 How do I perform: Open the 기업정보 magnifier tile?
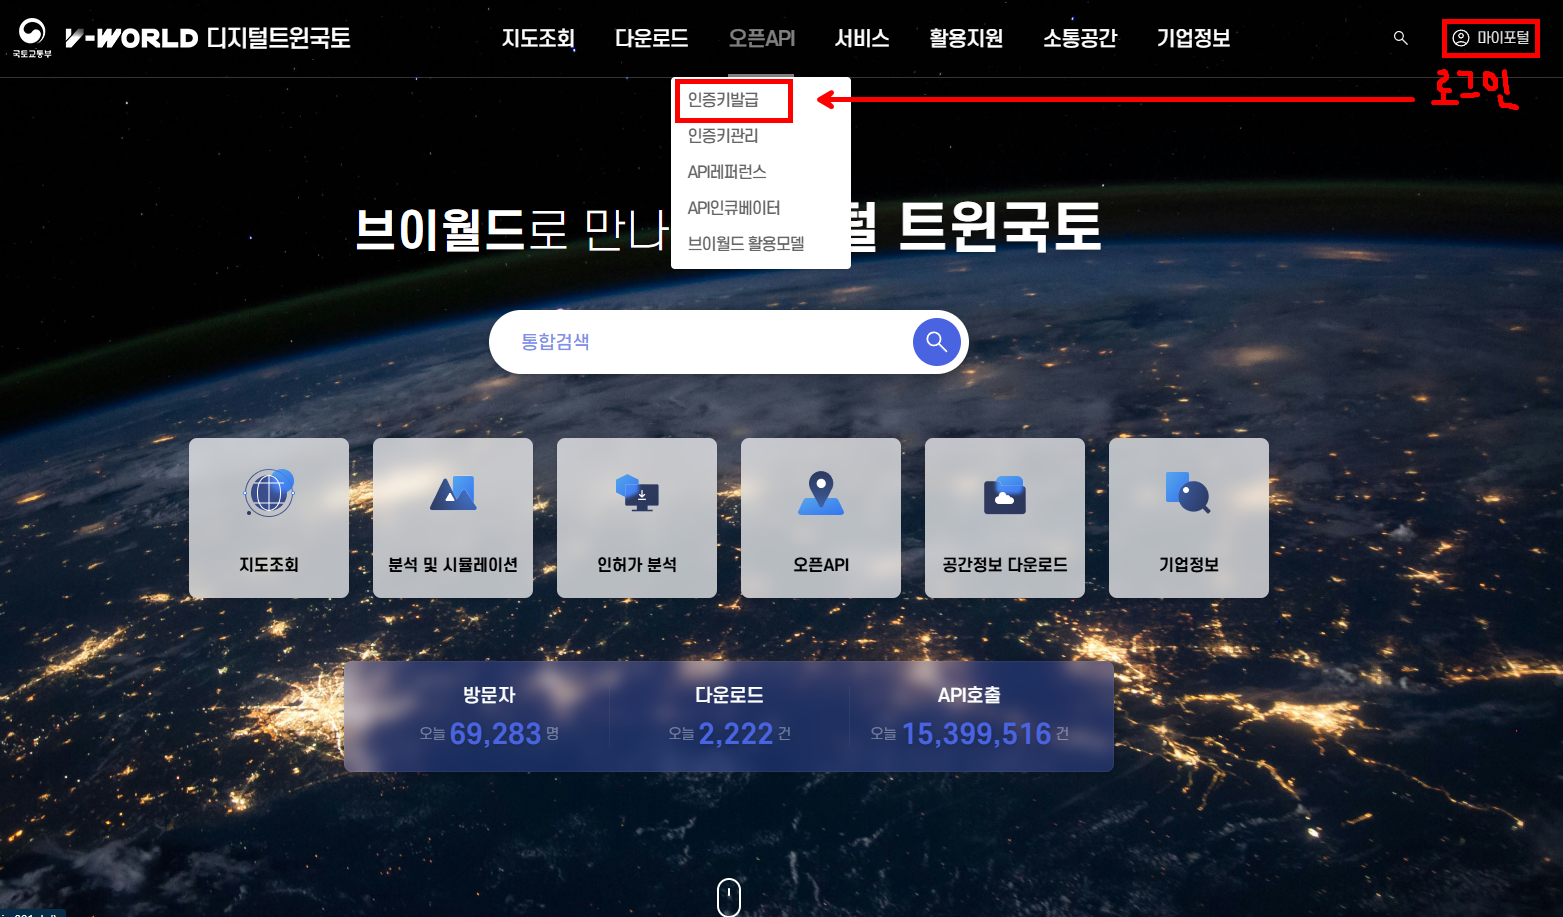(x=1189, y=518)
